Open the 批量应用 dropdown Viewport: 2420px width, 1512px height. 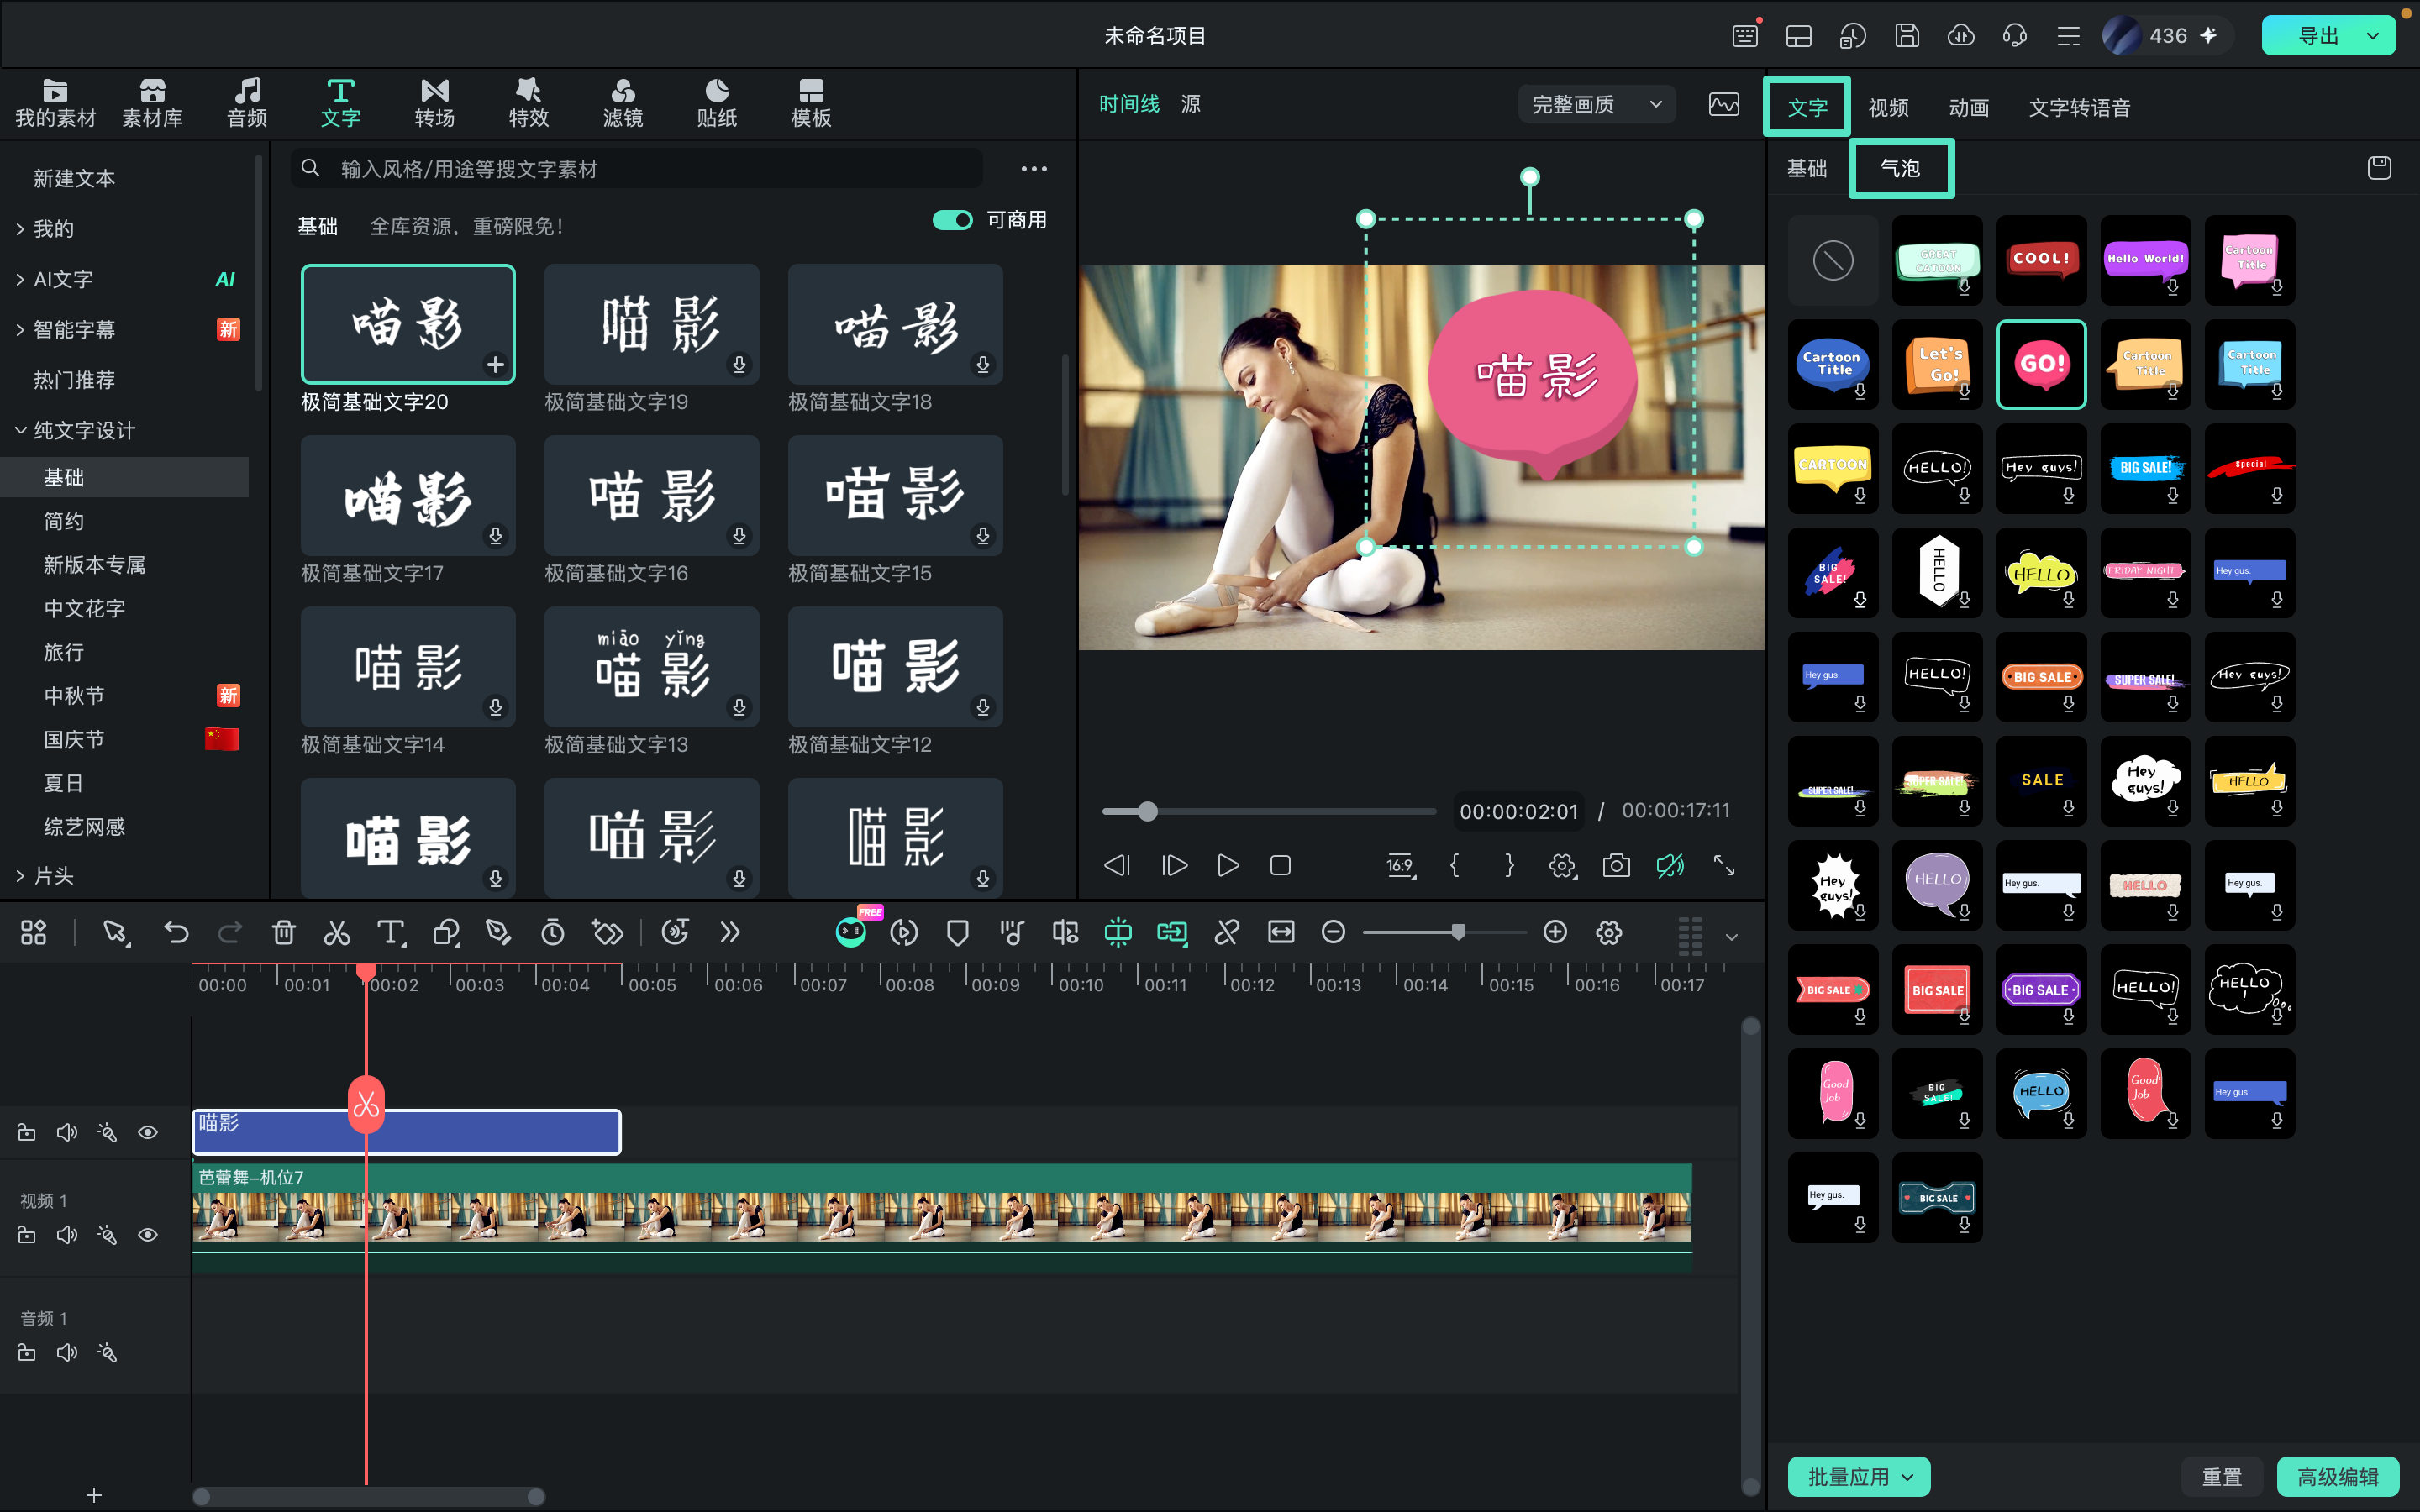coord(1859,1476)
